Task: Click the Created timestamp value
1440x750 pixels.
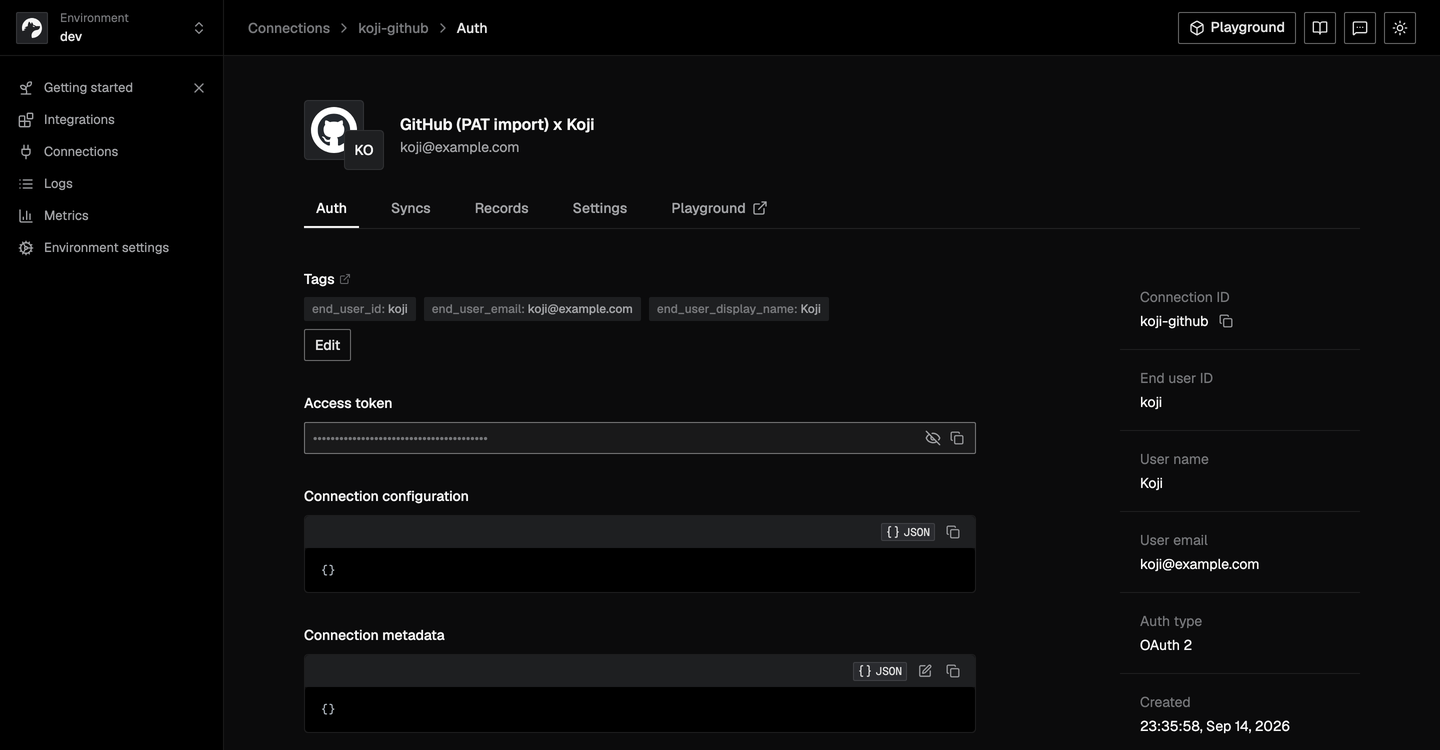Action: click(1215, 726)
